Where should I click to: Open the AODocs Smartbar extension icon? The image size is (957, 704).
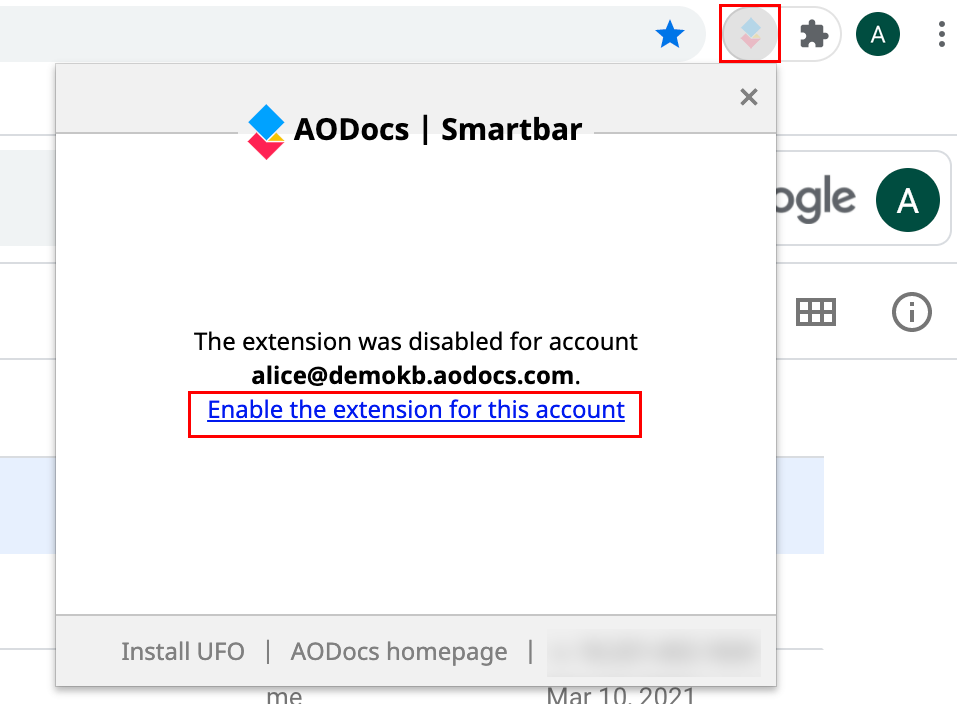pyautogui.click(x=750, y=34)
